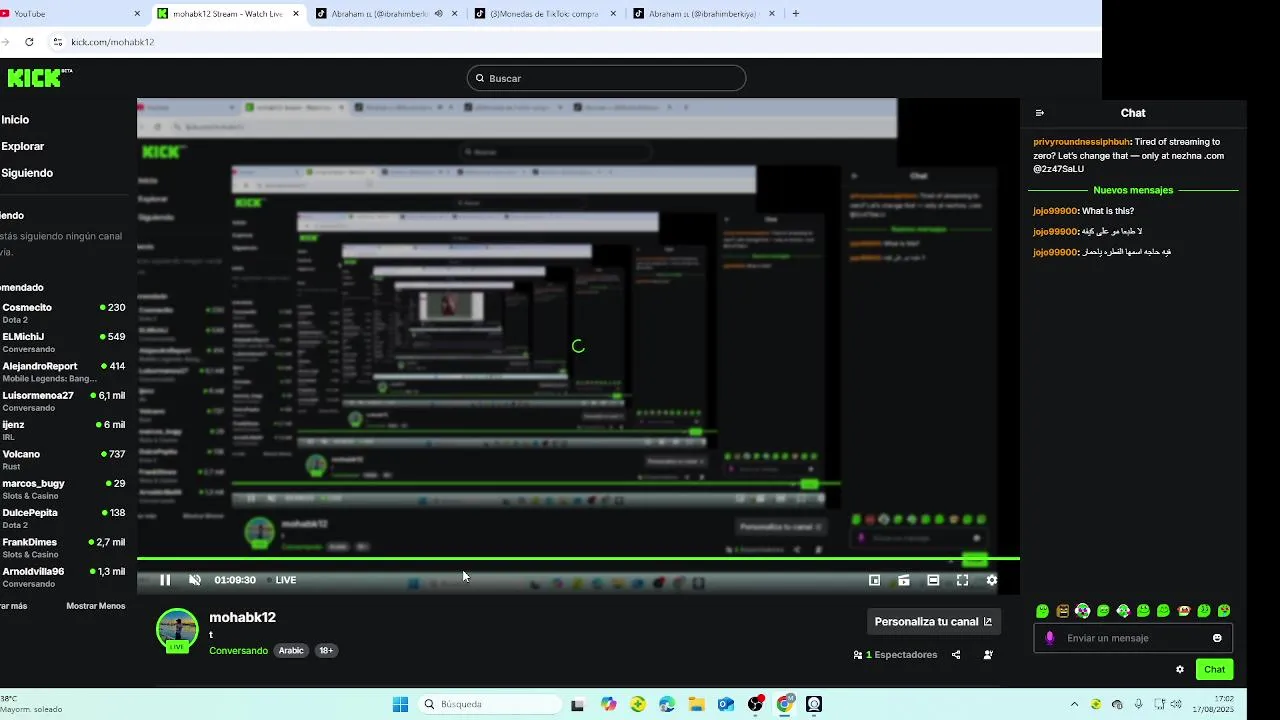Open the Windows Start menu

pyautogui.click(x=400, y=704)
